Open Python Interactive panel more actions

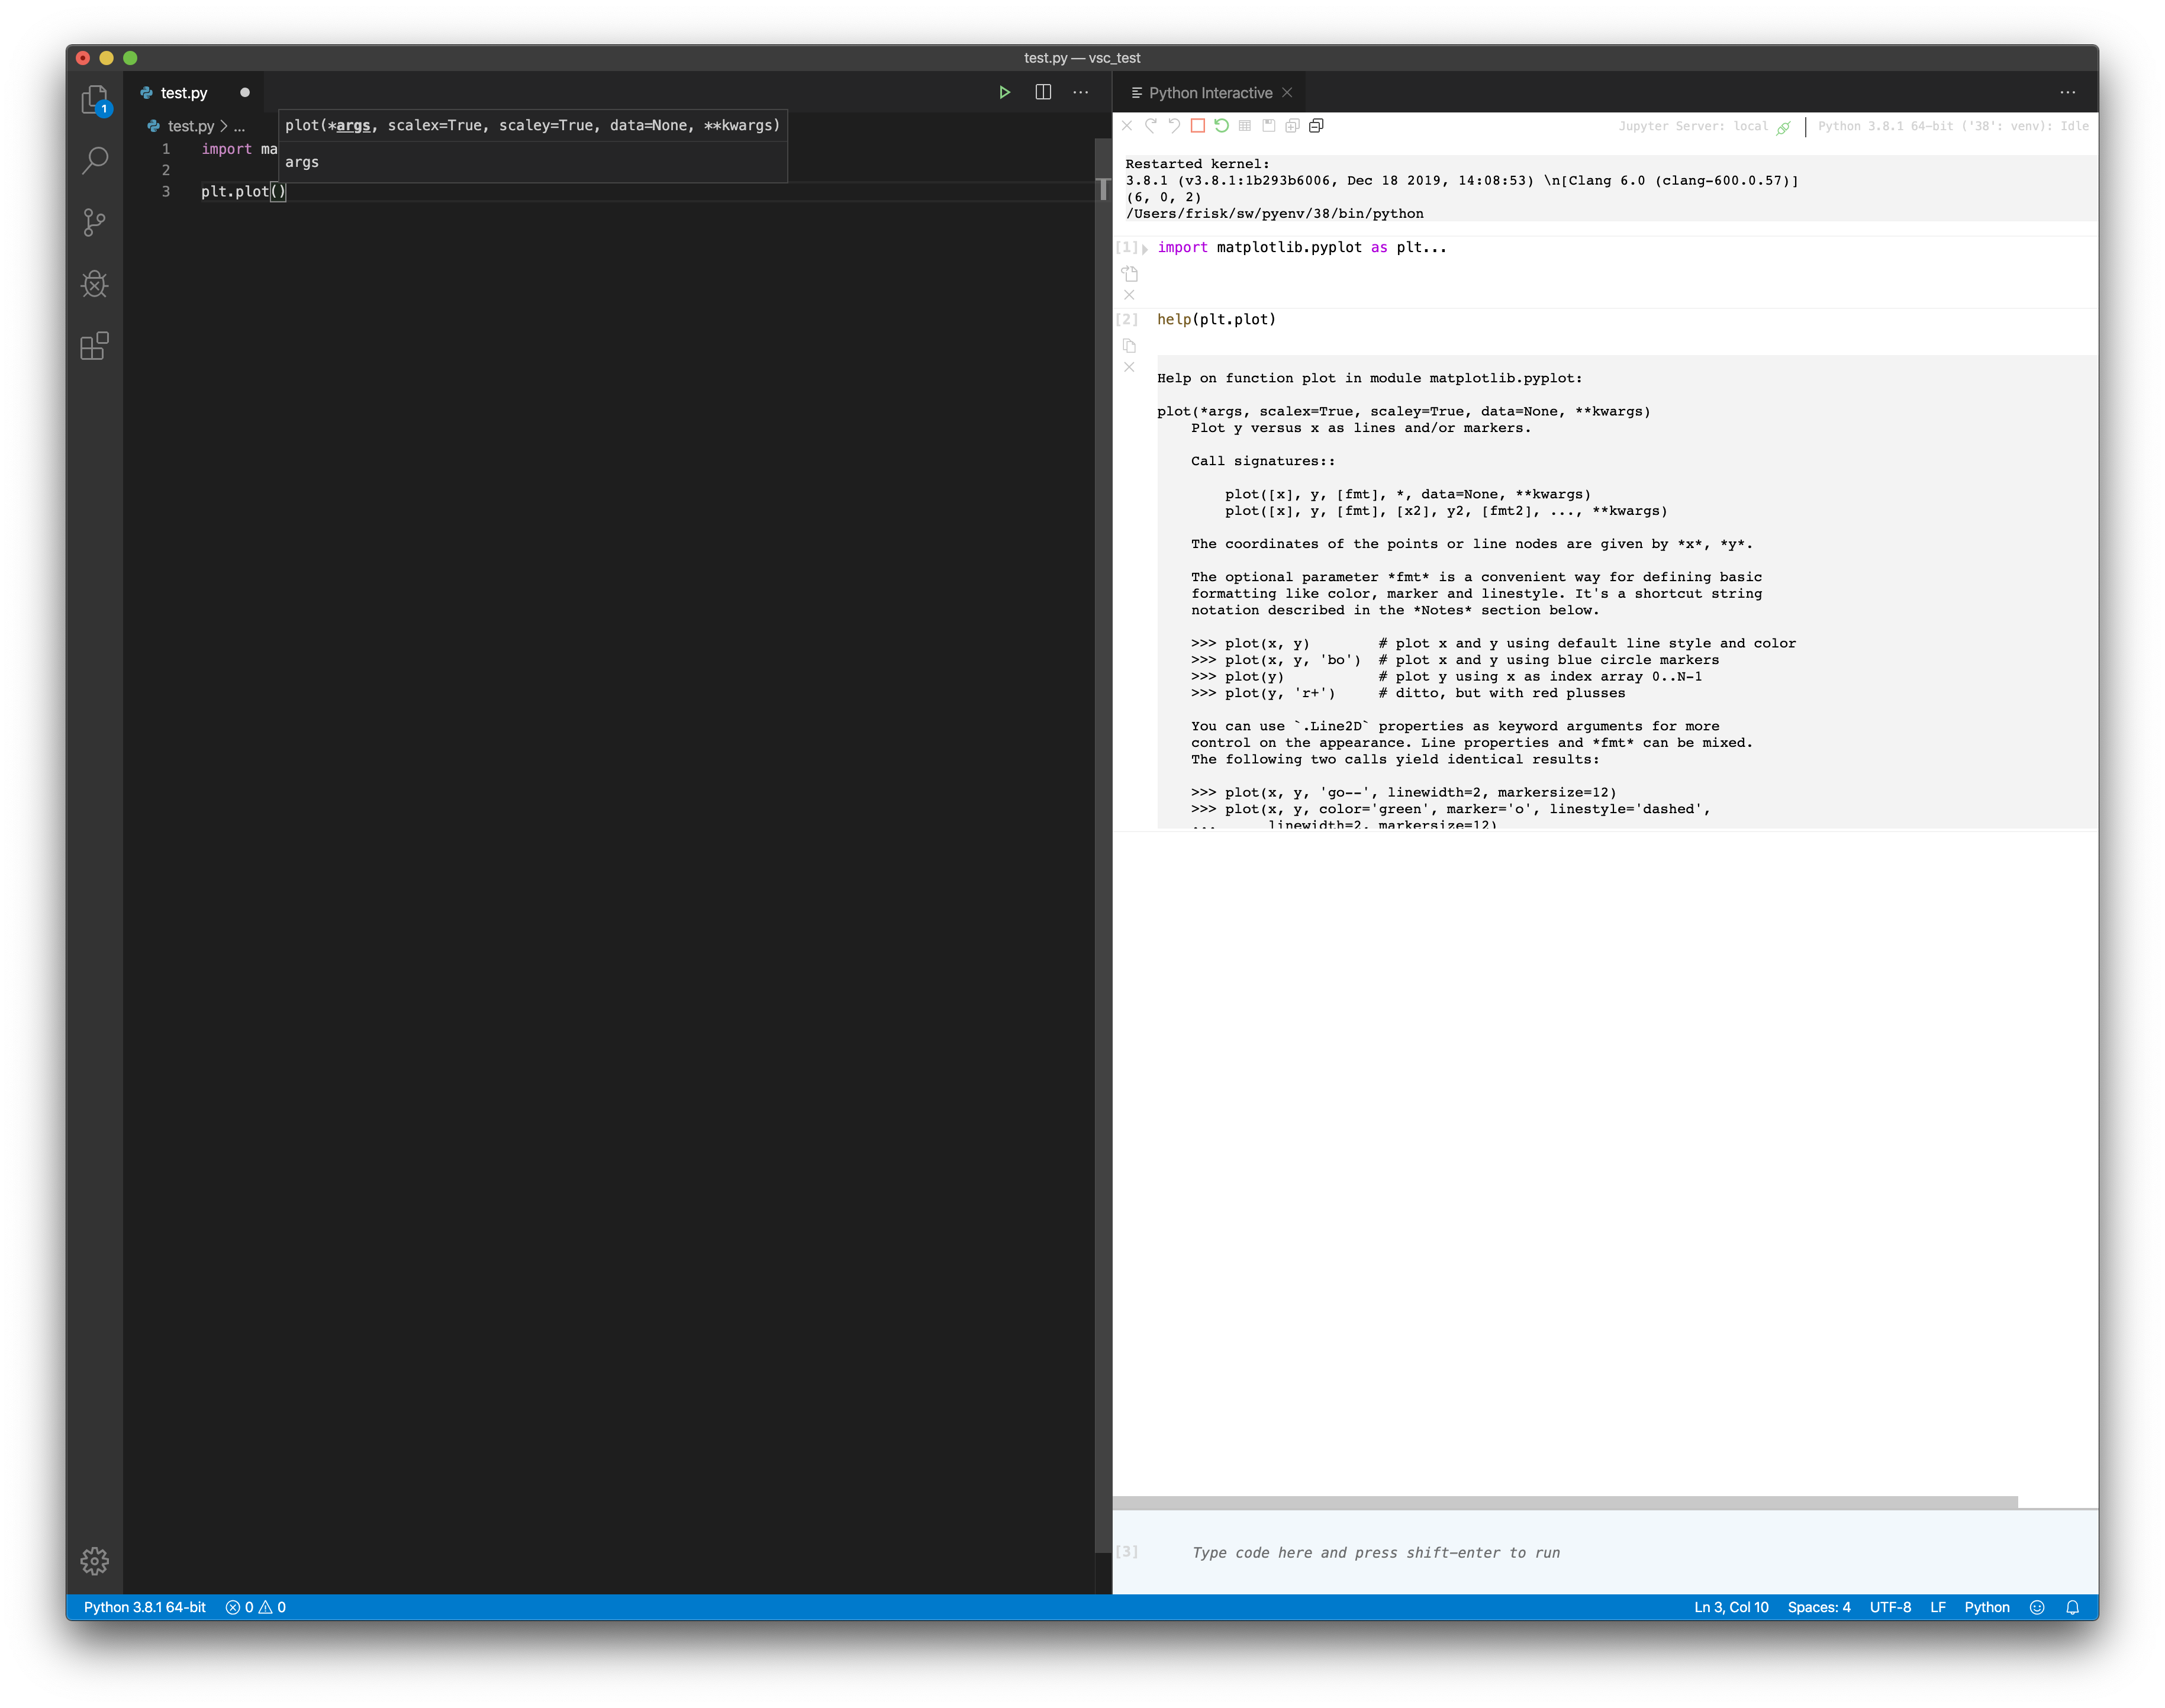pos(2067,92)
